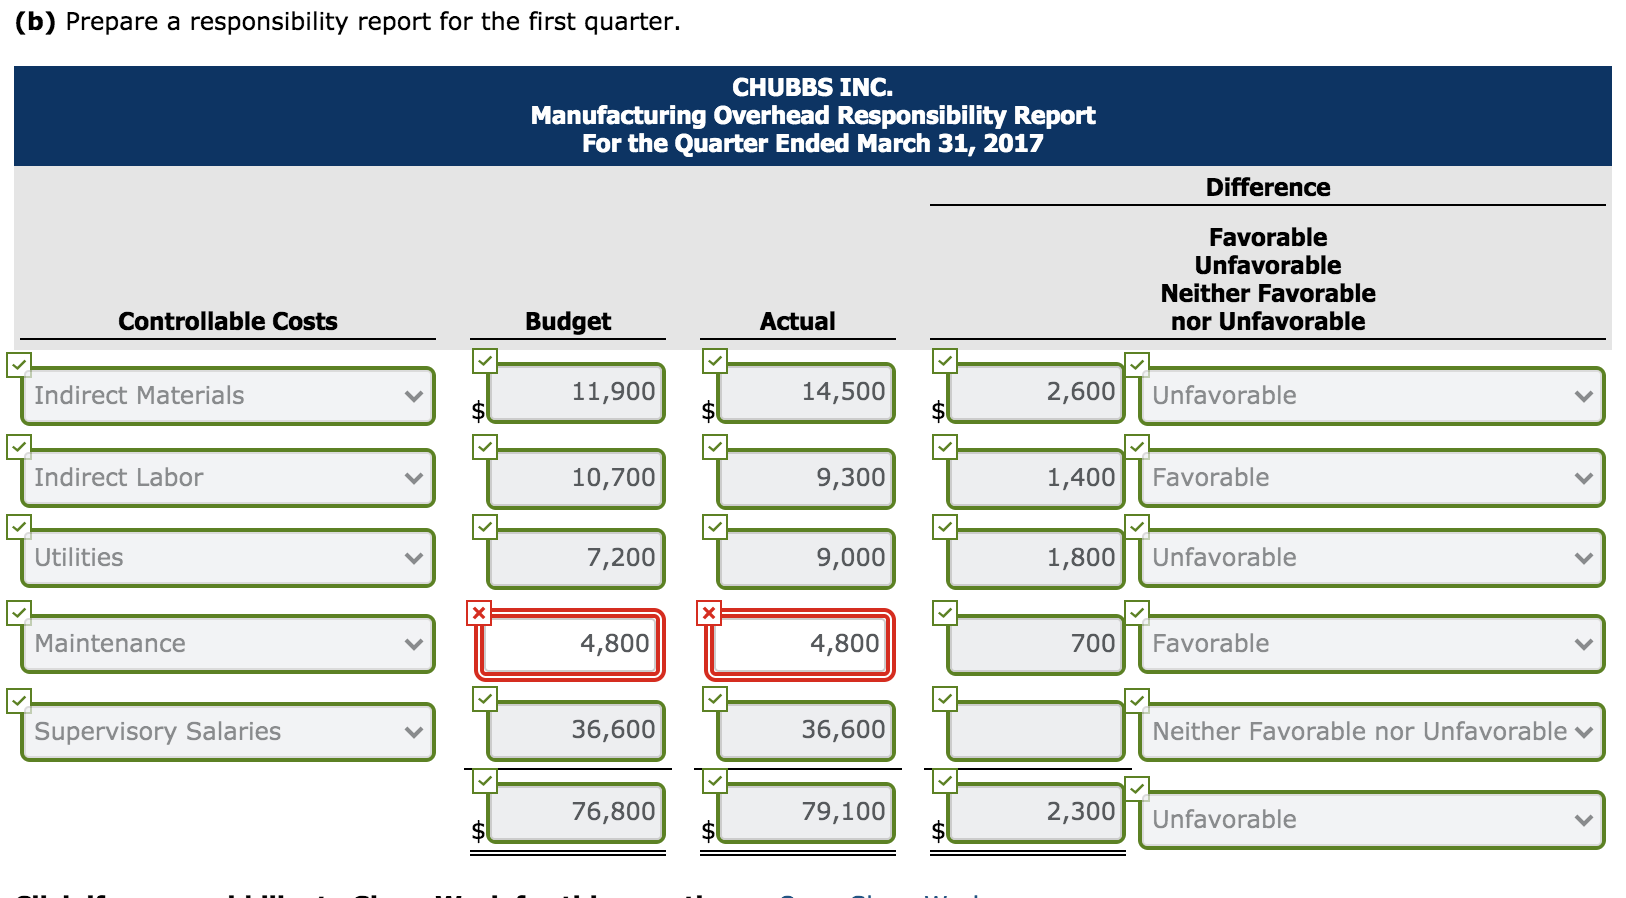
Task: Click the Indirect Labor actual field 9,300
Action: pos(806,479)
